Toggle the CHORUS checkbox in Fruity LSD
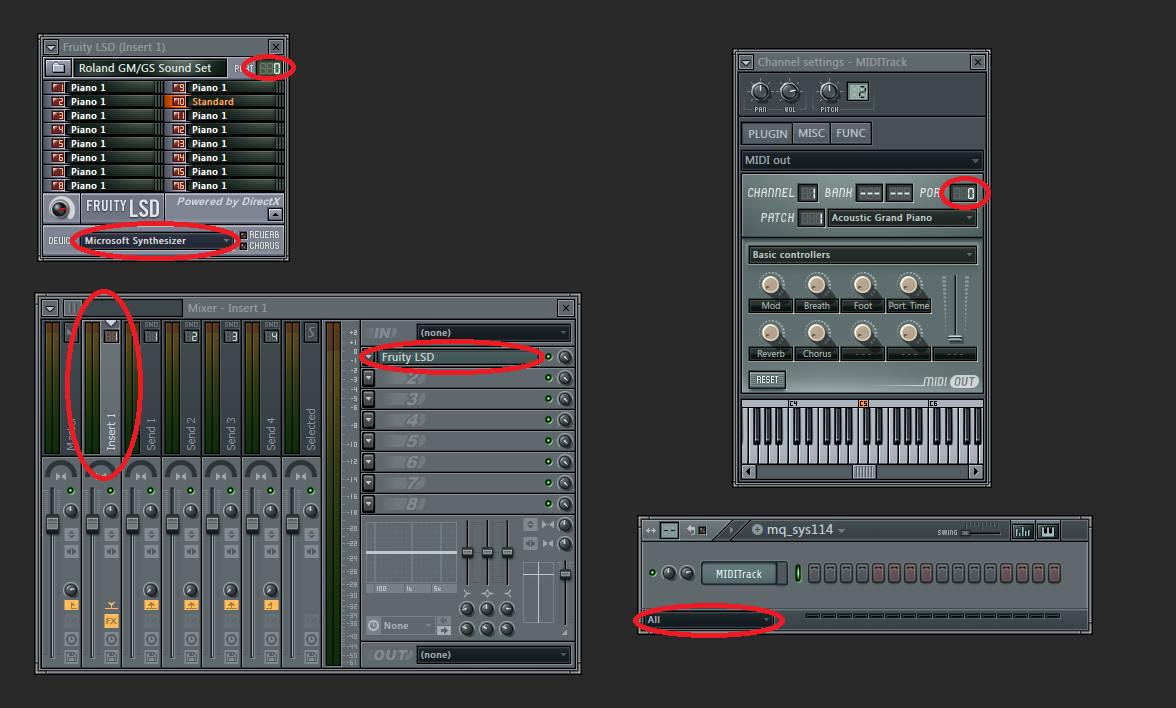Viewport: 1176px width, 708px height. tap(243, 246)
